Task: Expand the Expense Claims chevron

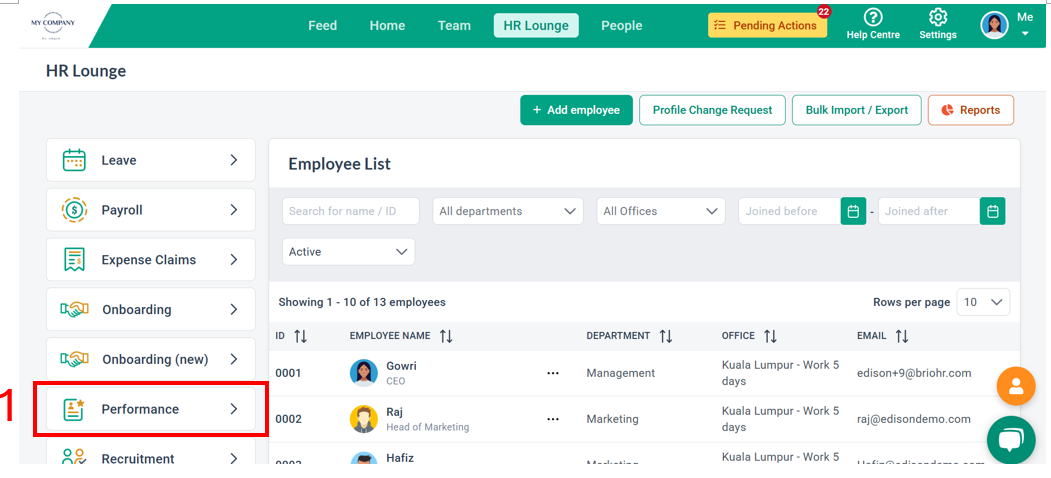Action: 234,259
